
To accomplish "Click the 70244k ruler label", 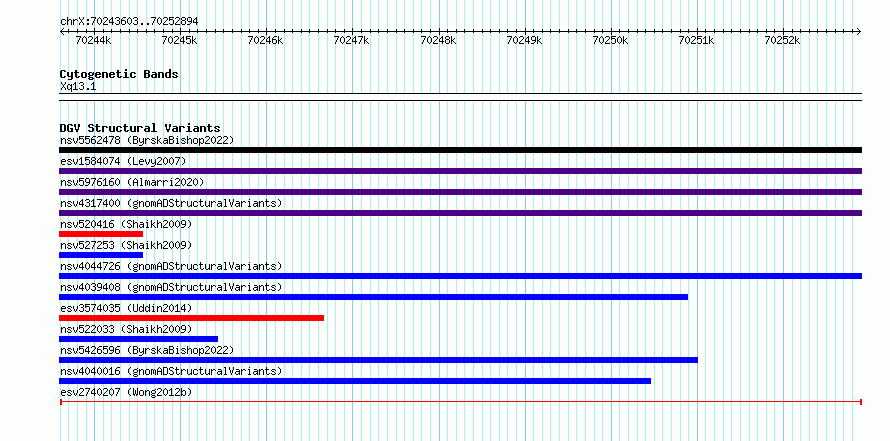I will coord(93,40).
